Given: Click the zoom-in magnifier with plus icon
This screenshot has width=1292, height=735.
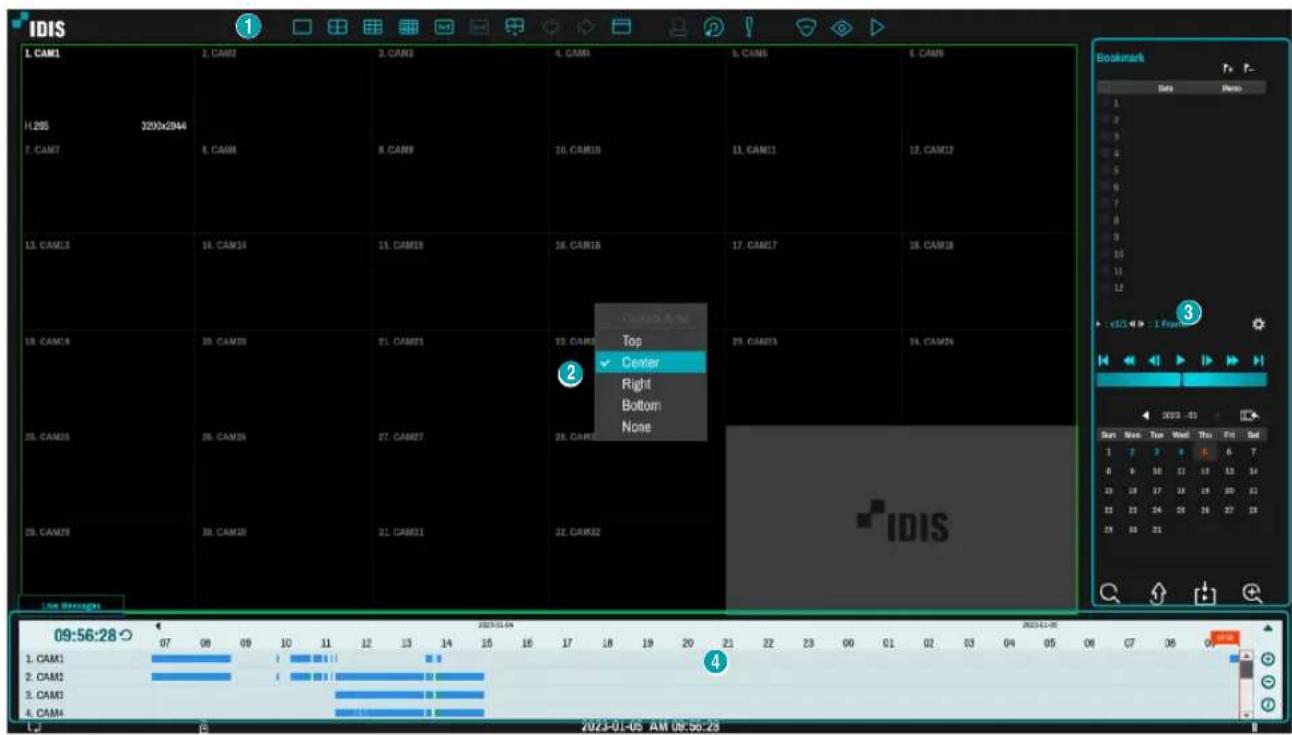Looking at the screenshot, I should 1252,592.
